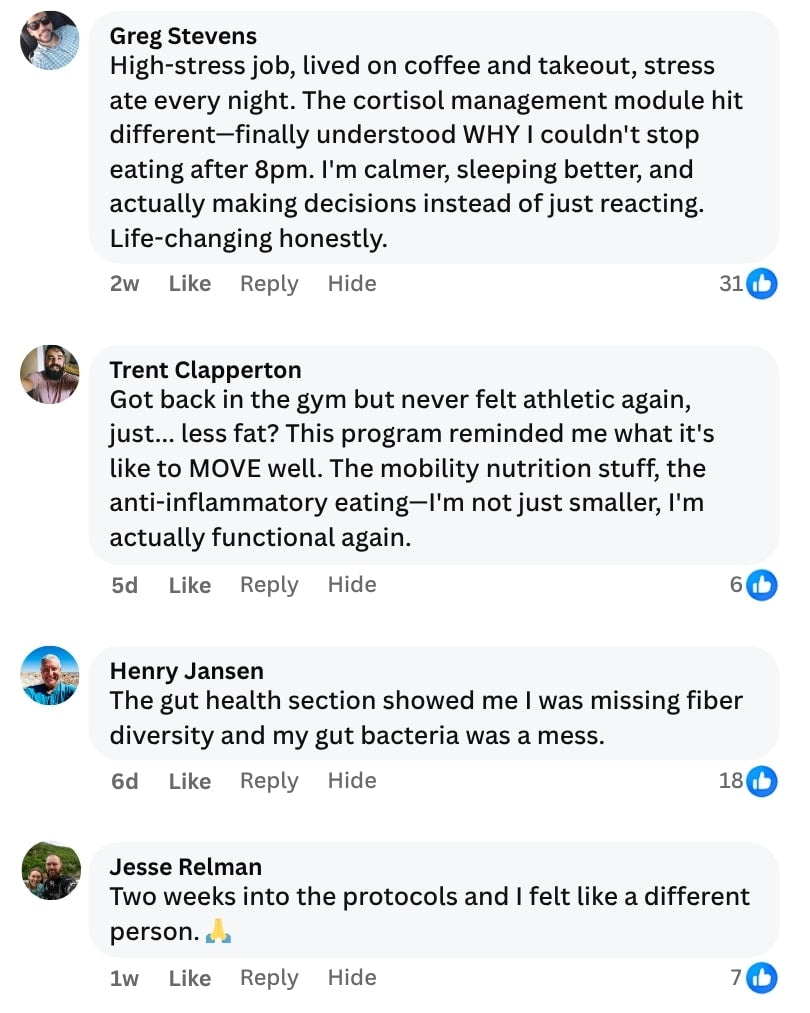Click Henry Jansen's profile photo
This screenshot has height=1013, width=810.
tap(50, 675)
